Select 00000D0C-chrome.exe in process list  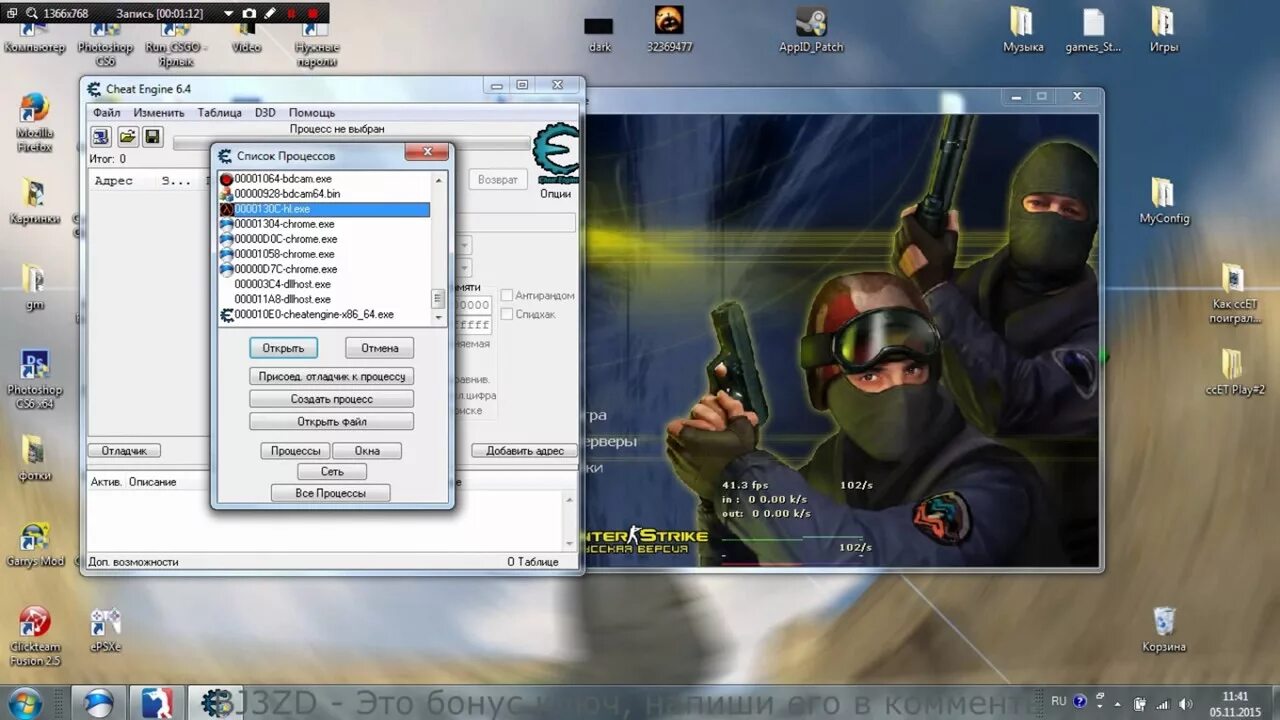pyautogui.click(x=325, y=239)
